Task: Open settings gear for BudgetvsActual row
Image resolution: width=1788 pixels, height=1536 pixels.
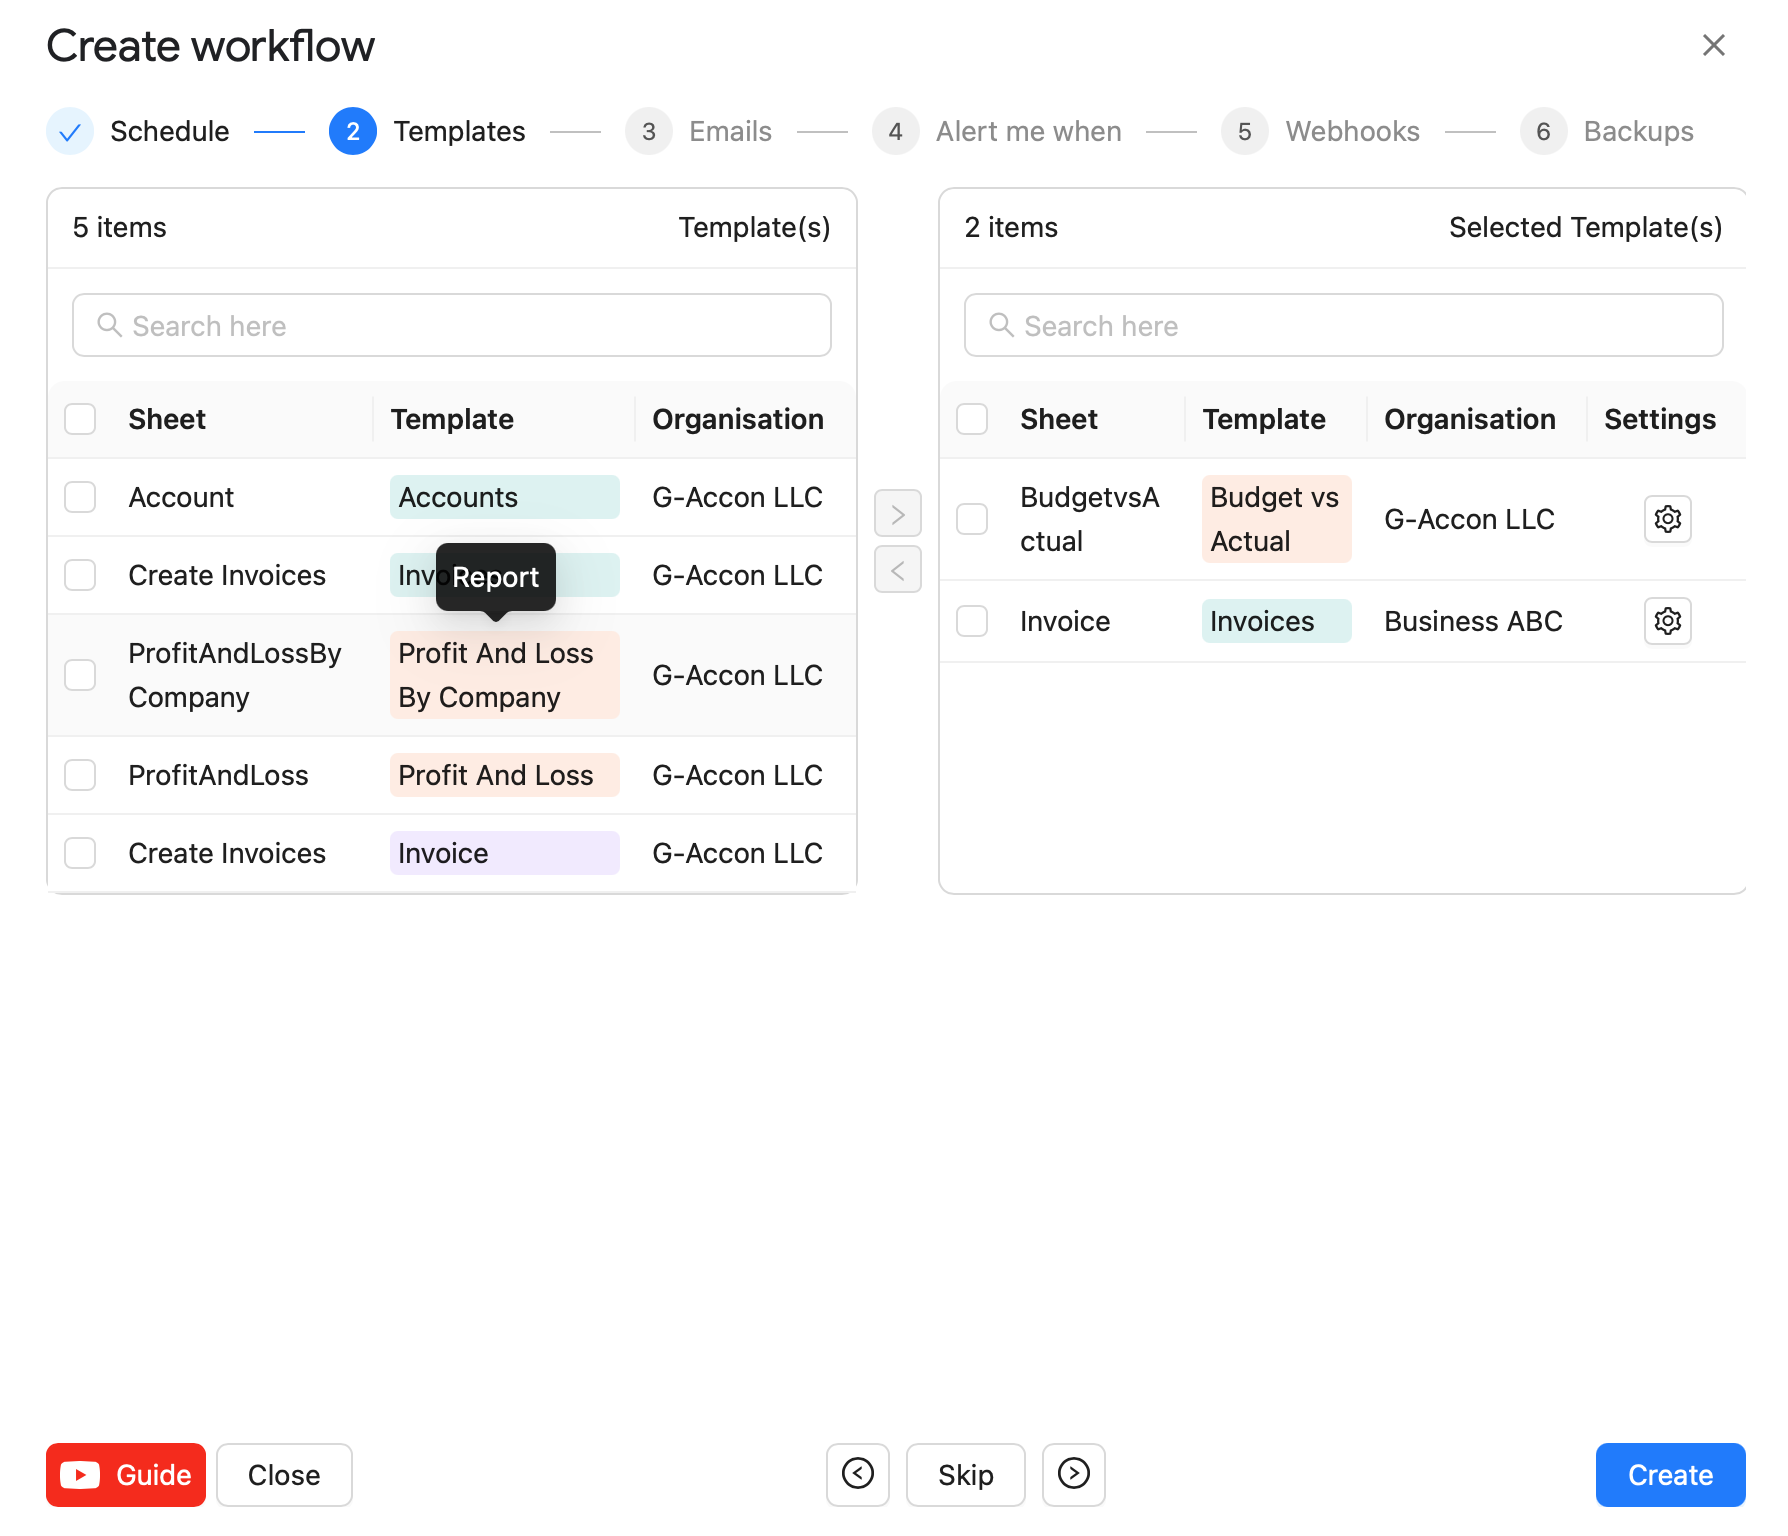Action: (x=1667, y=519)
